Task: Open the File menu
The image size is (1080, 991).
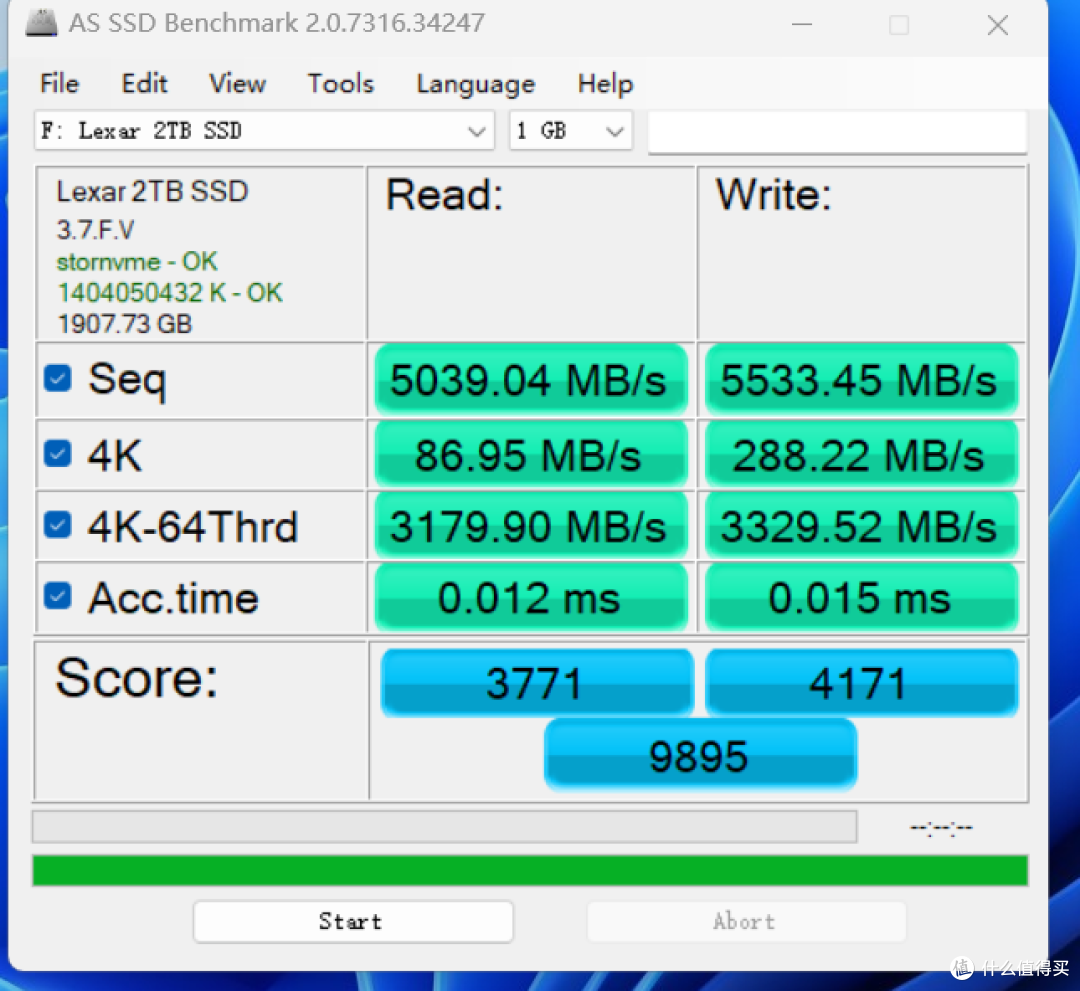Action: tap(59, 83)
